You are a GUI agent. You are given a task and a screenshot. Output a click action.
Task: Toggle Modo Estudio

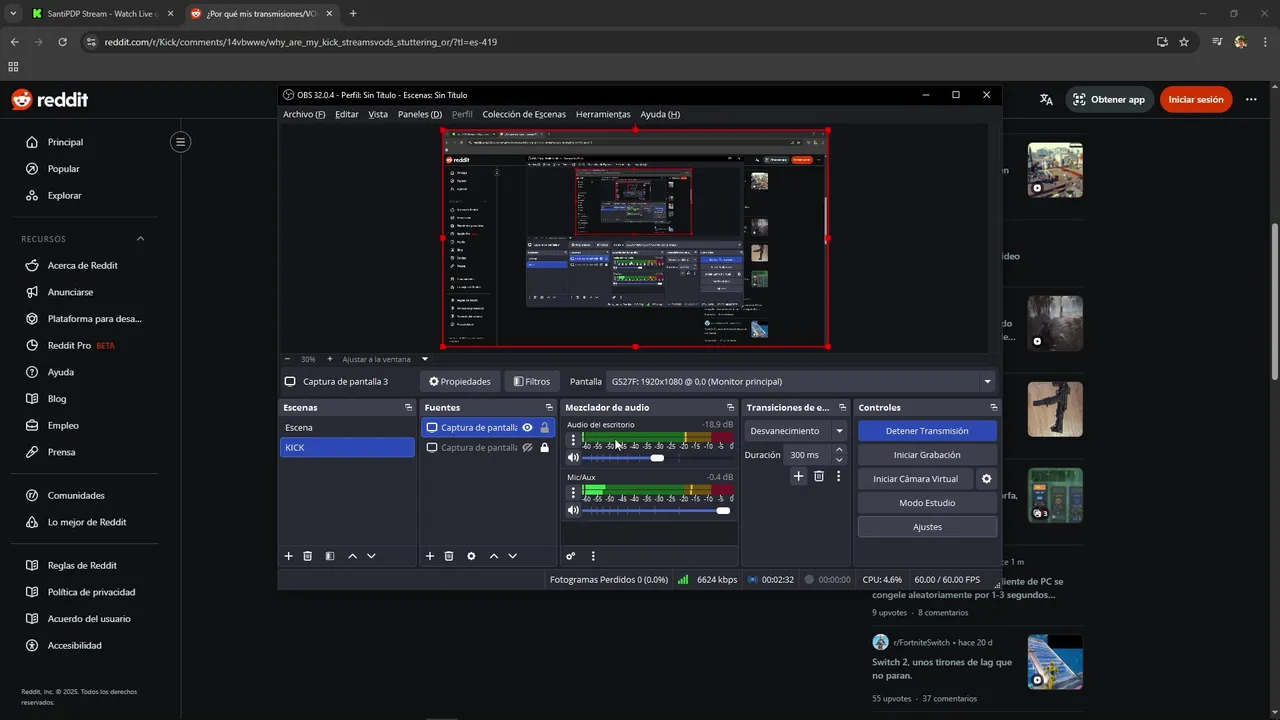927,503
